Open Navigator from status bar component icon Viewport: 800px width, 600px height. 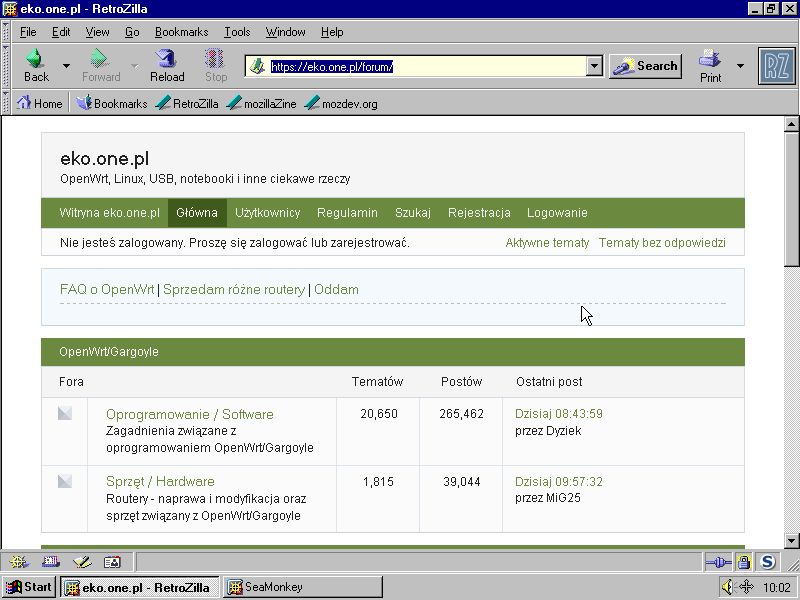(18, 562)
